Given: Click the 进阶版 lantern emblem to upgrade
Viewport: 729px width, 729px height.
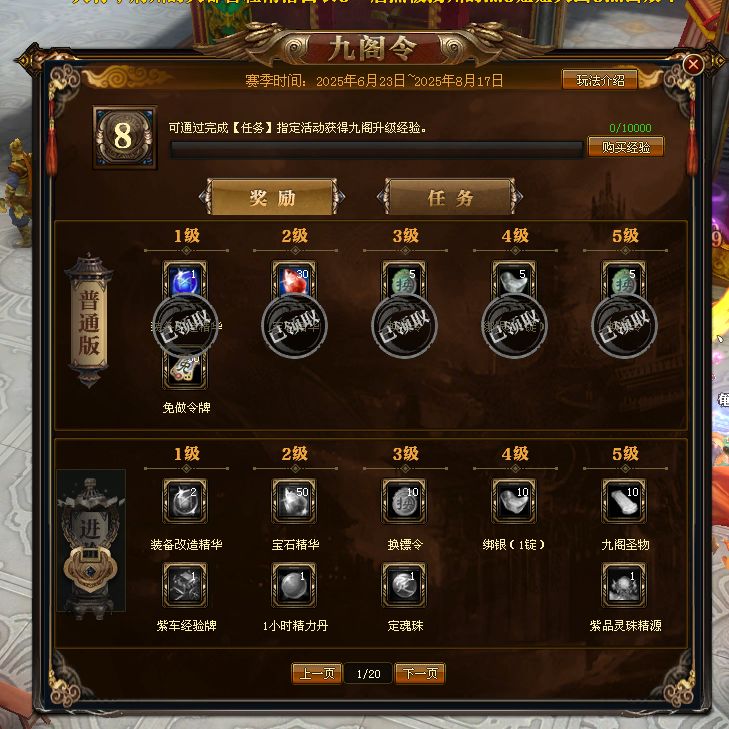Looking at the screenshot, I should pos(91,542).
